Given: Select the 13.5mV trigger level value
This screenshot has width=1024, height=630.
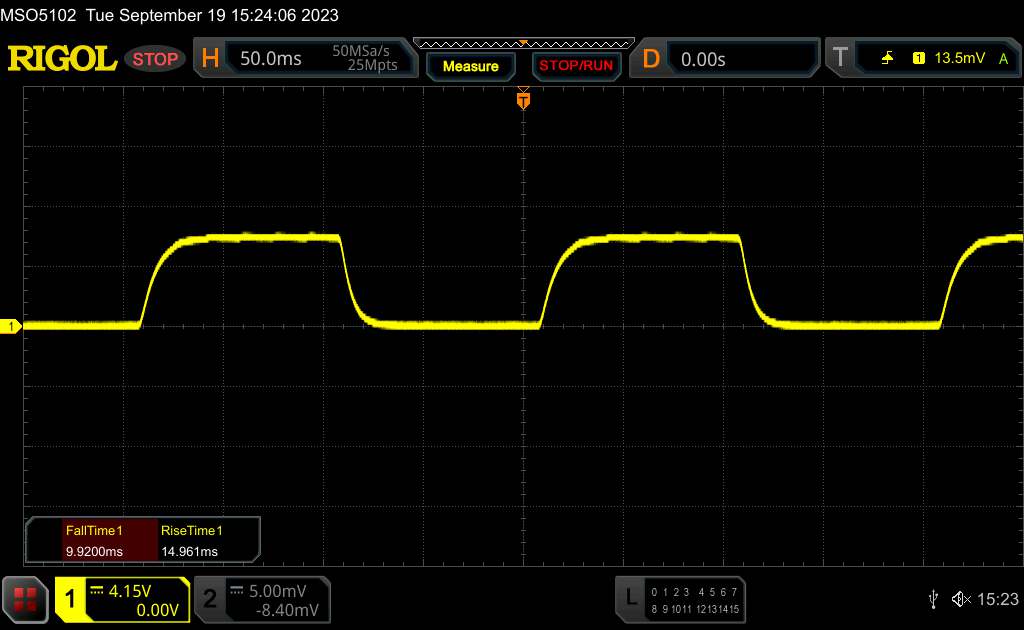Looking at the screenshot, I should point(959,58).
